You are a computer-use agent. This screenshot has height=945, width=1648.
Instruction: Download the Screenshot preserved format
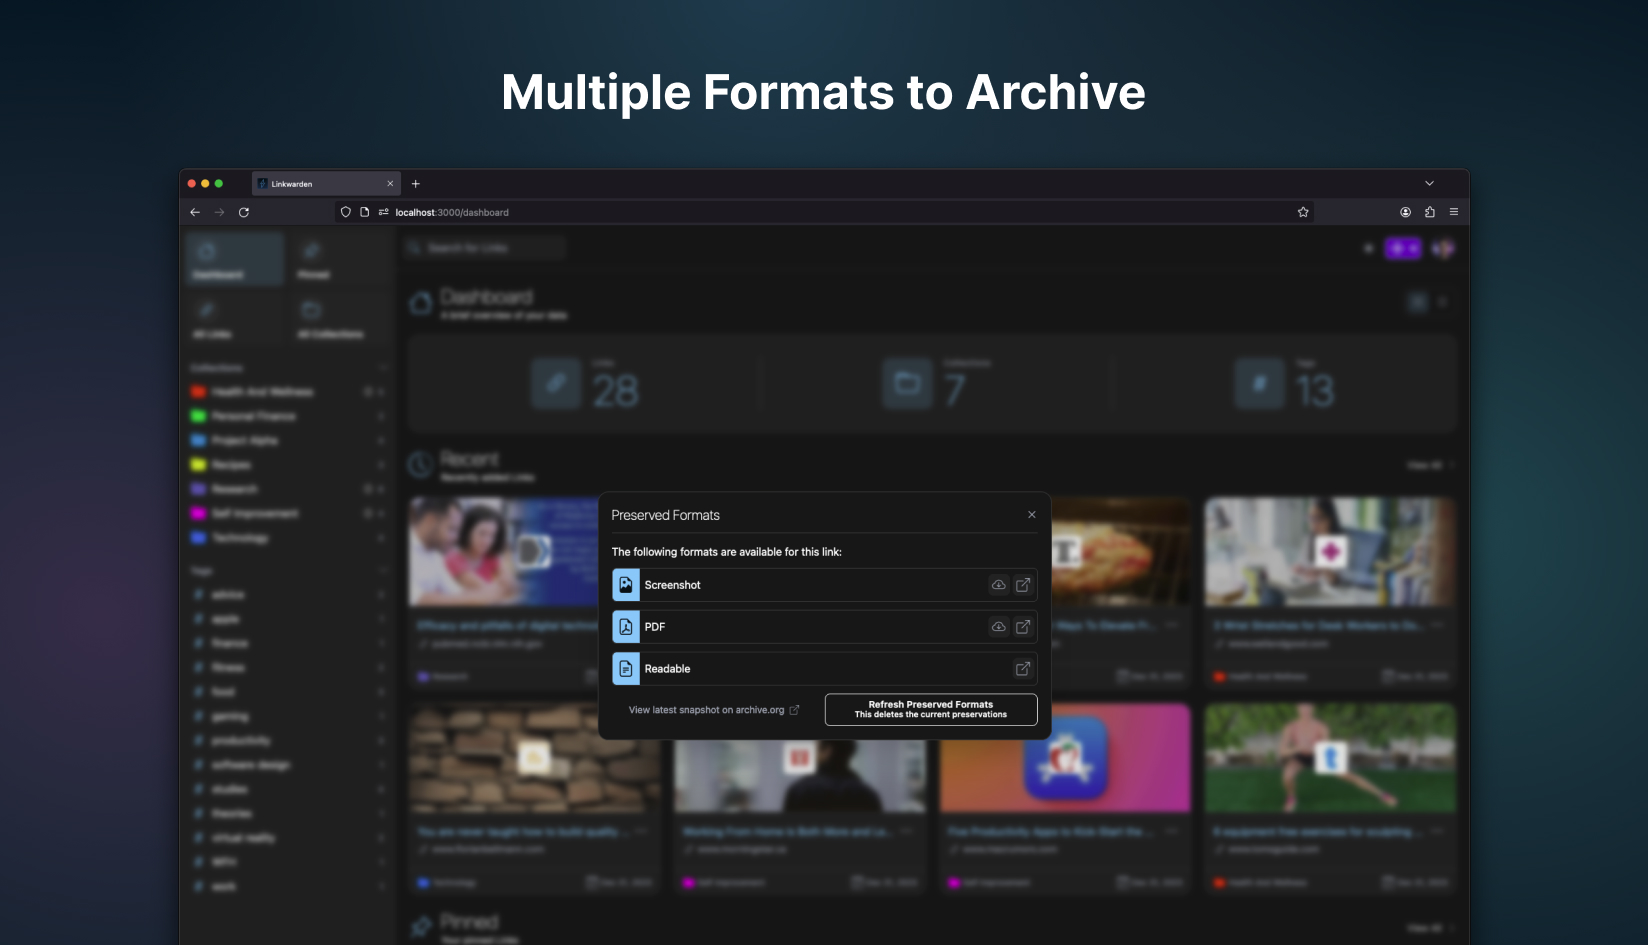tap(998, 585)
